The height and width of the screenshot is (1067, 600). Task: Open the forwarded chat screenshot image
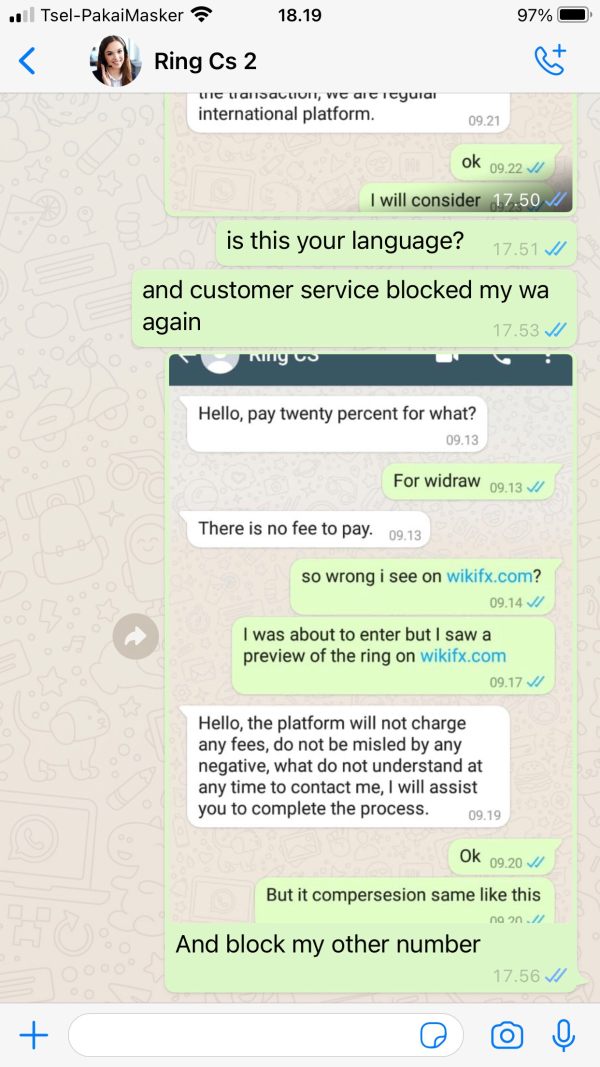click(370, 638)
